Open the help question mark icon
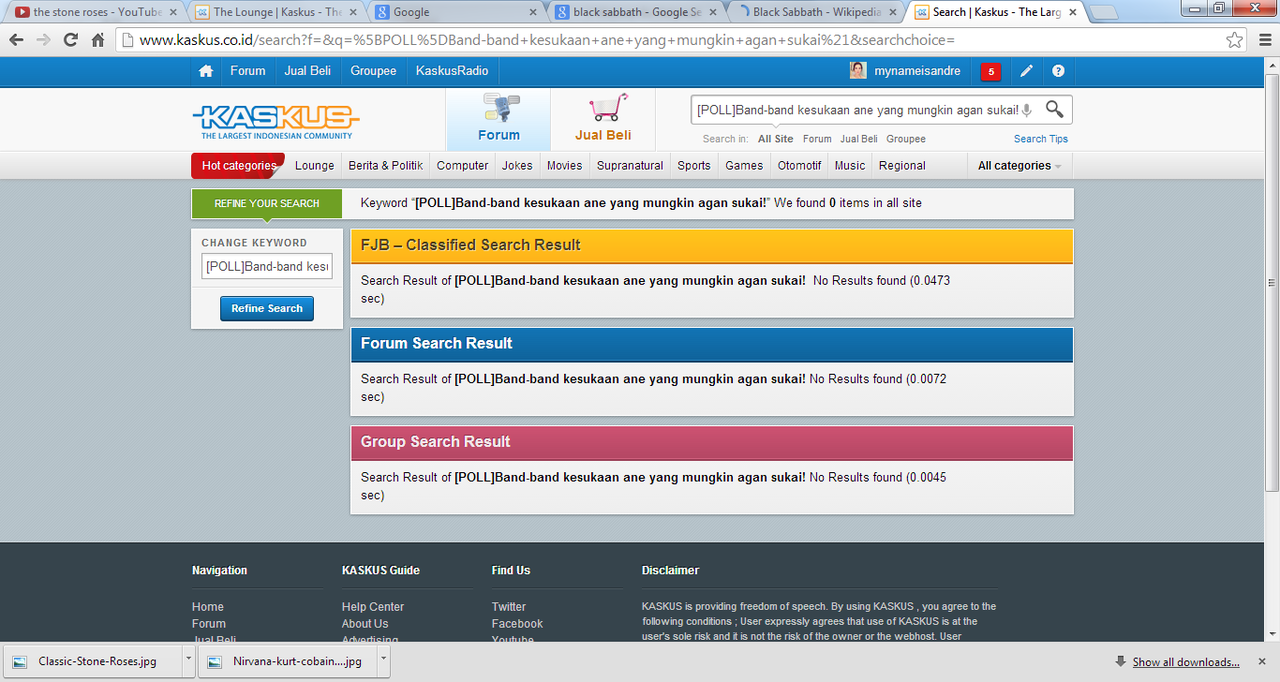Viewport: 1280px width, 682px height. coord(1058,71)
